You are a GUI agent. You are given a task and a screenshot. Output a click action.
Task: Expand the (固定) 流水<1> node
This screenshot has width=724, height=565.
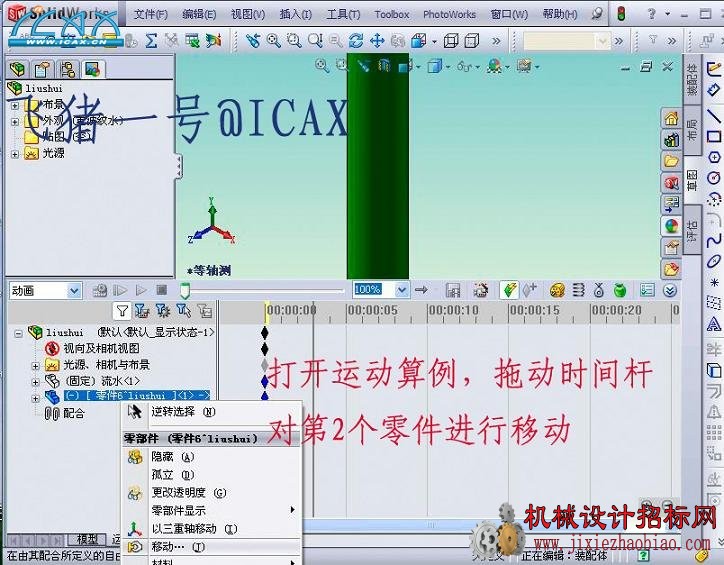[36, 382]
